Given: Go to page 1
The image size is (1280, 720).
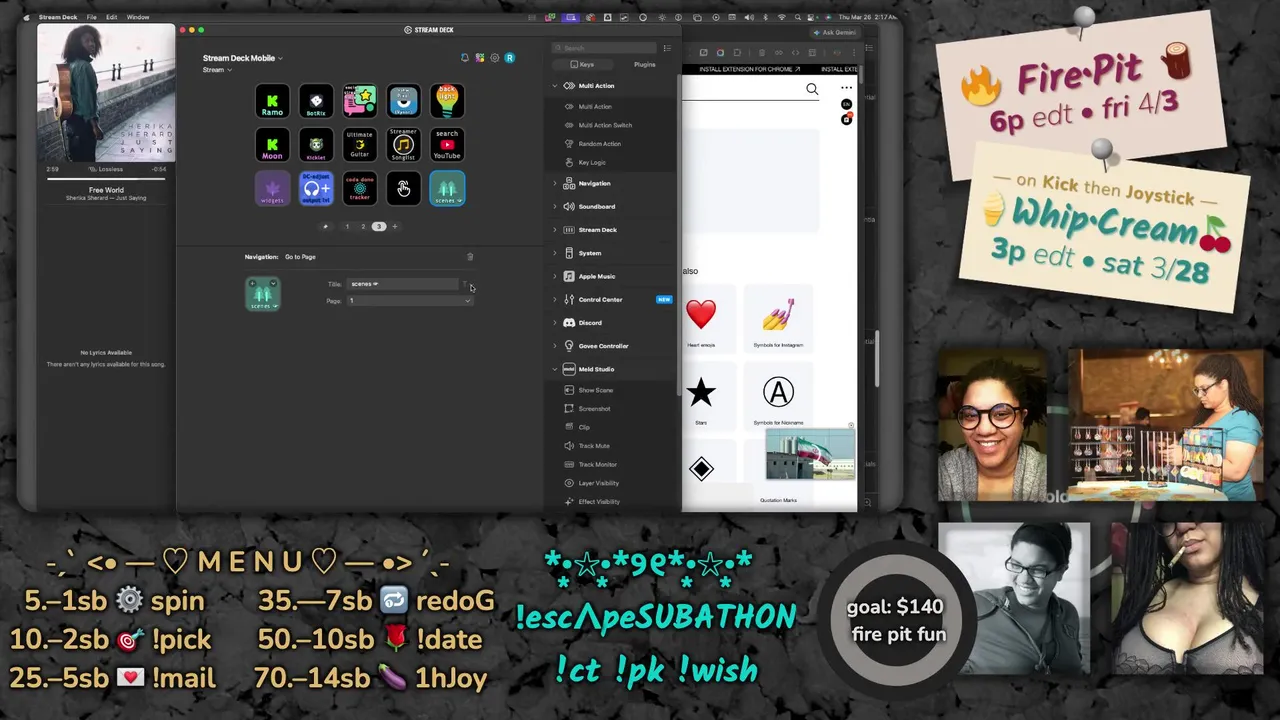Looking at the screenshot, I should (x=347, y=227).
